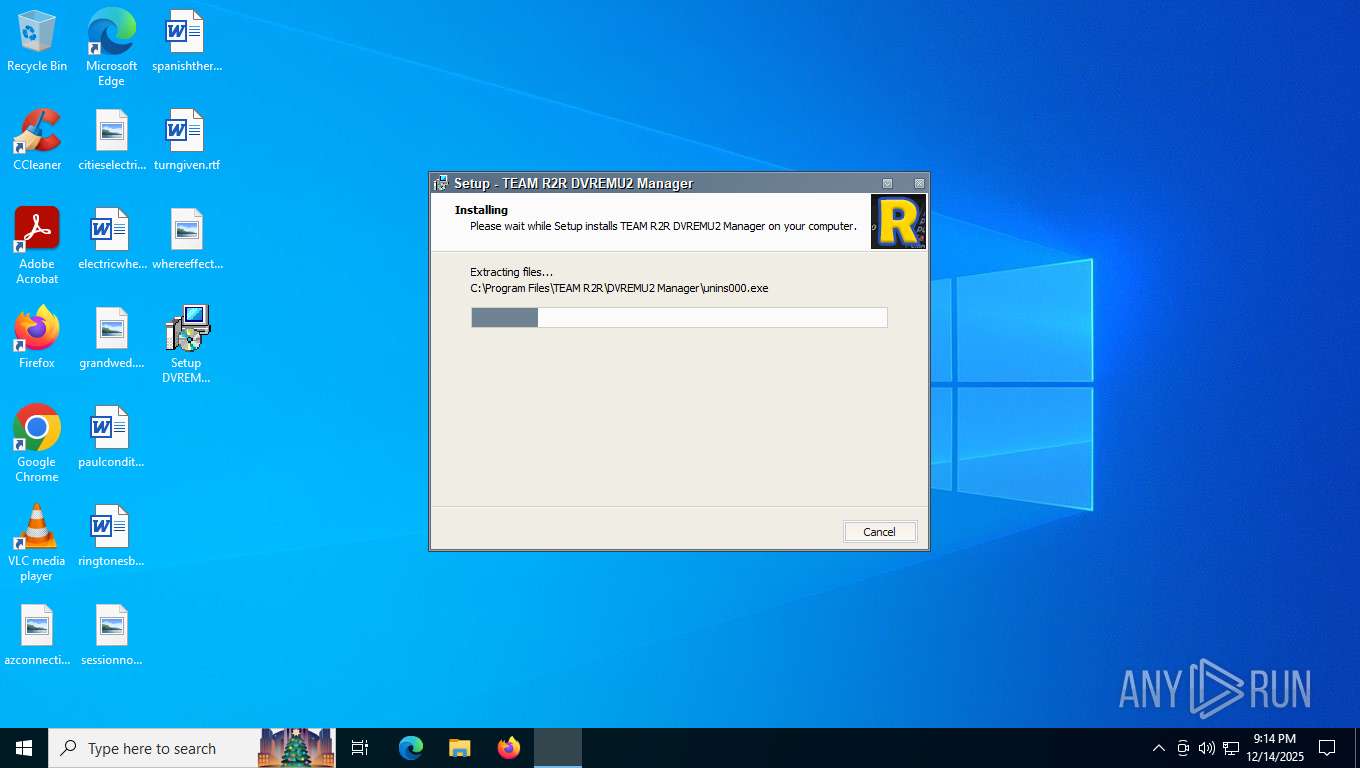Launch Adobe Acrobat shortcut
Image resolution: width=1360 pixels, height=768 pixels.
point(37,246)
